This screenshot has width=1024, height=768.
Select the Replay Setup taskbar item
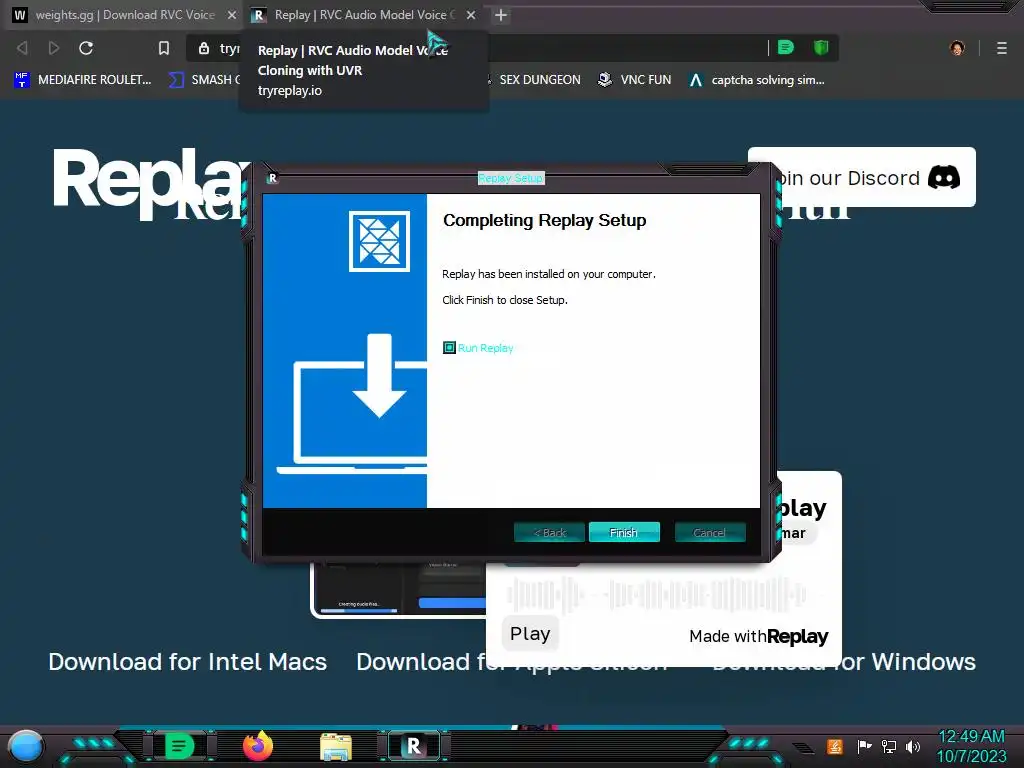coord(413,746)
